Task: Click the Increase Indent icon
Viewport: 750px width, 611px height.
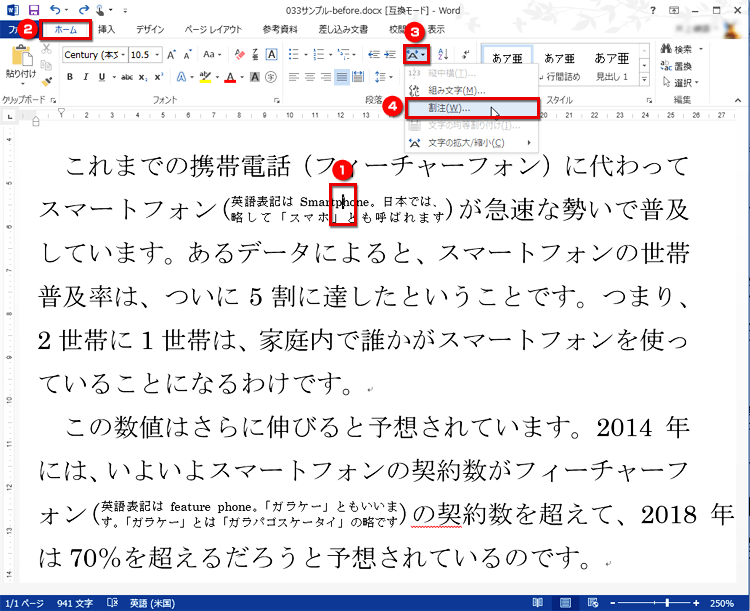Action: (390, 55)
